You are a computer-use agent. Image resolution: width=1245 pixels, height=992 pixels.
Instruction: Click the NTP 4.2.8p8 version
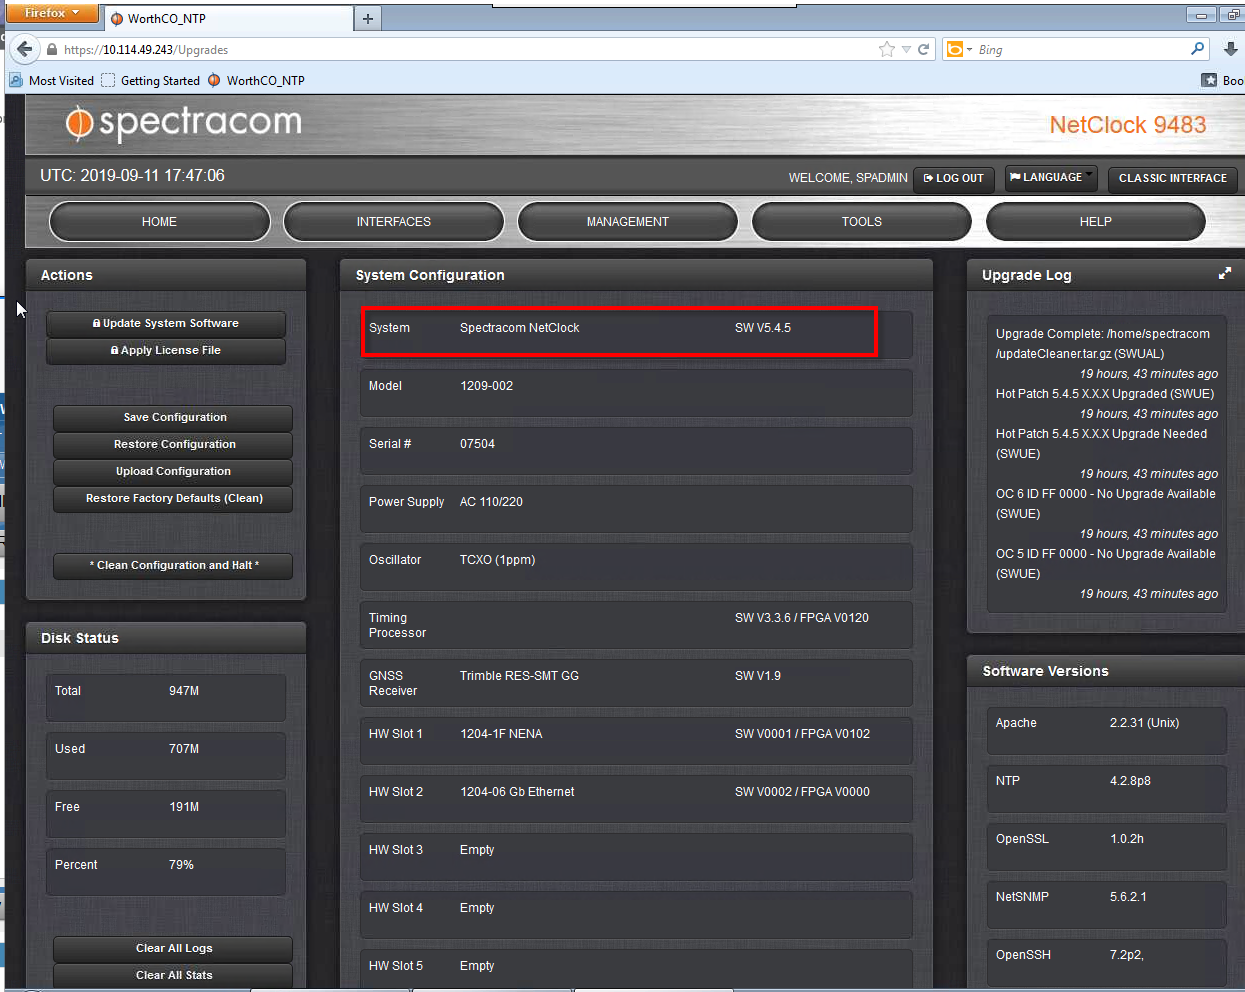pyautogui.click(x=1130, y=781)
